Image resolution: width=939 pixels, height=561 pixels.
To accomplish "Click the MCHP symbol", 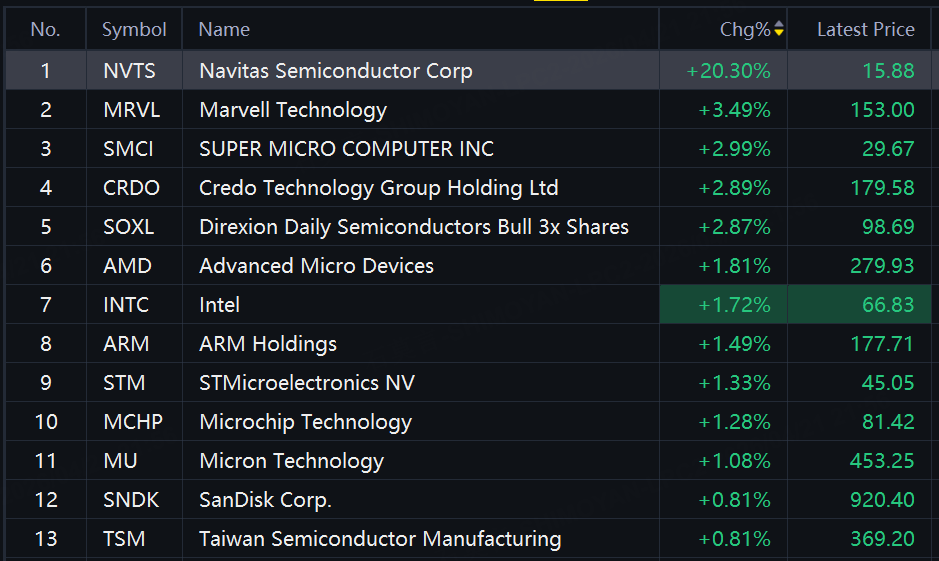I will coord(132,422).
